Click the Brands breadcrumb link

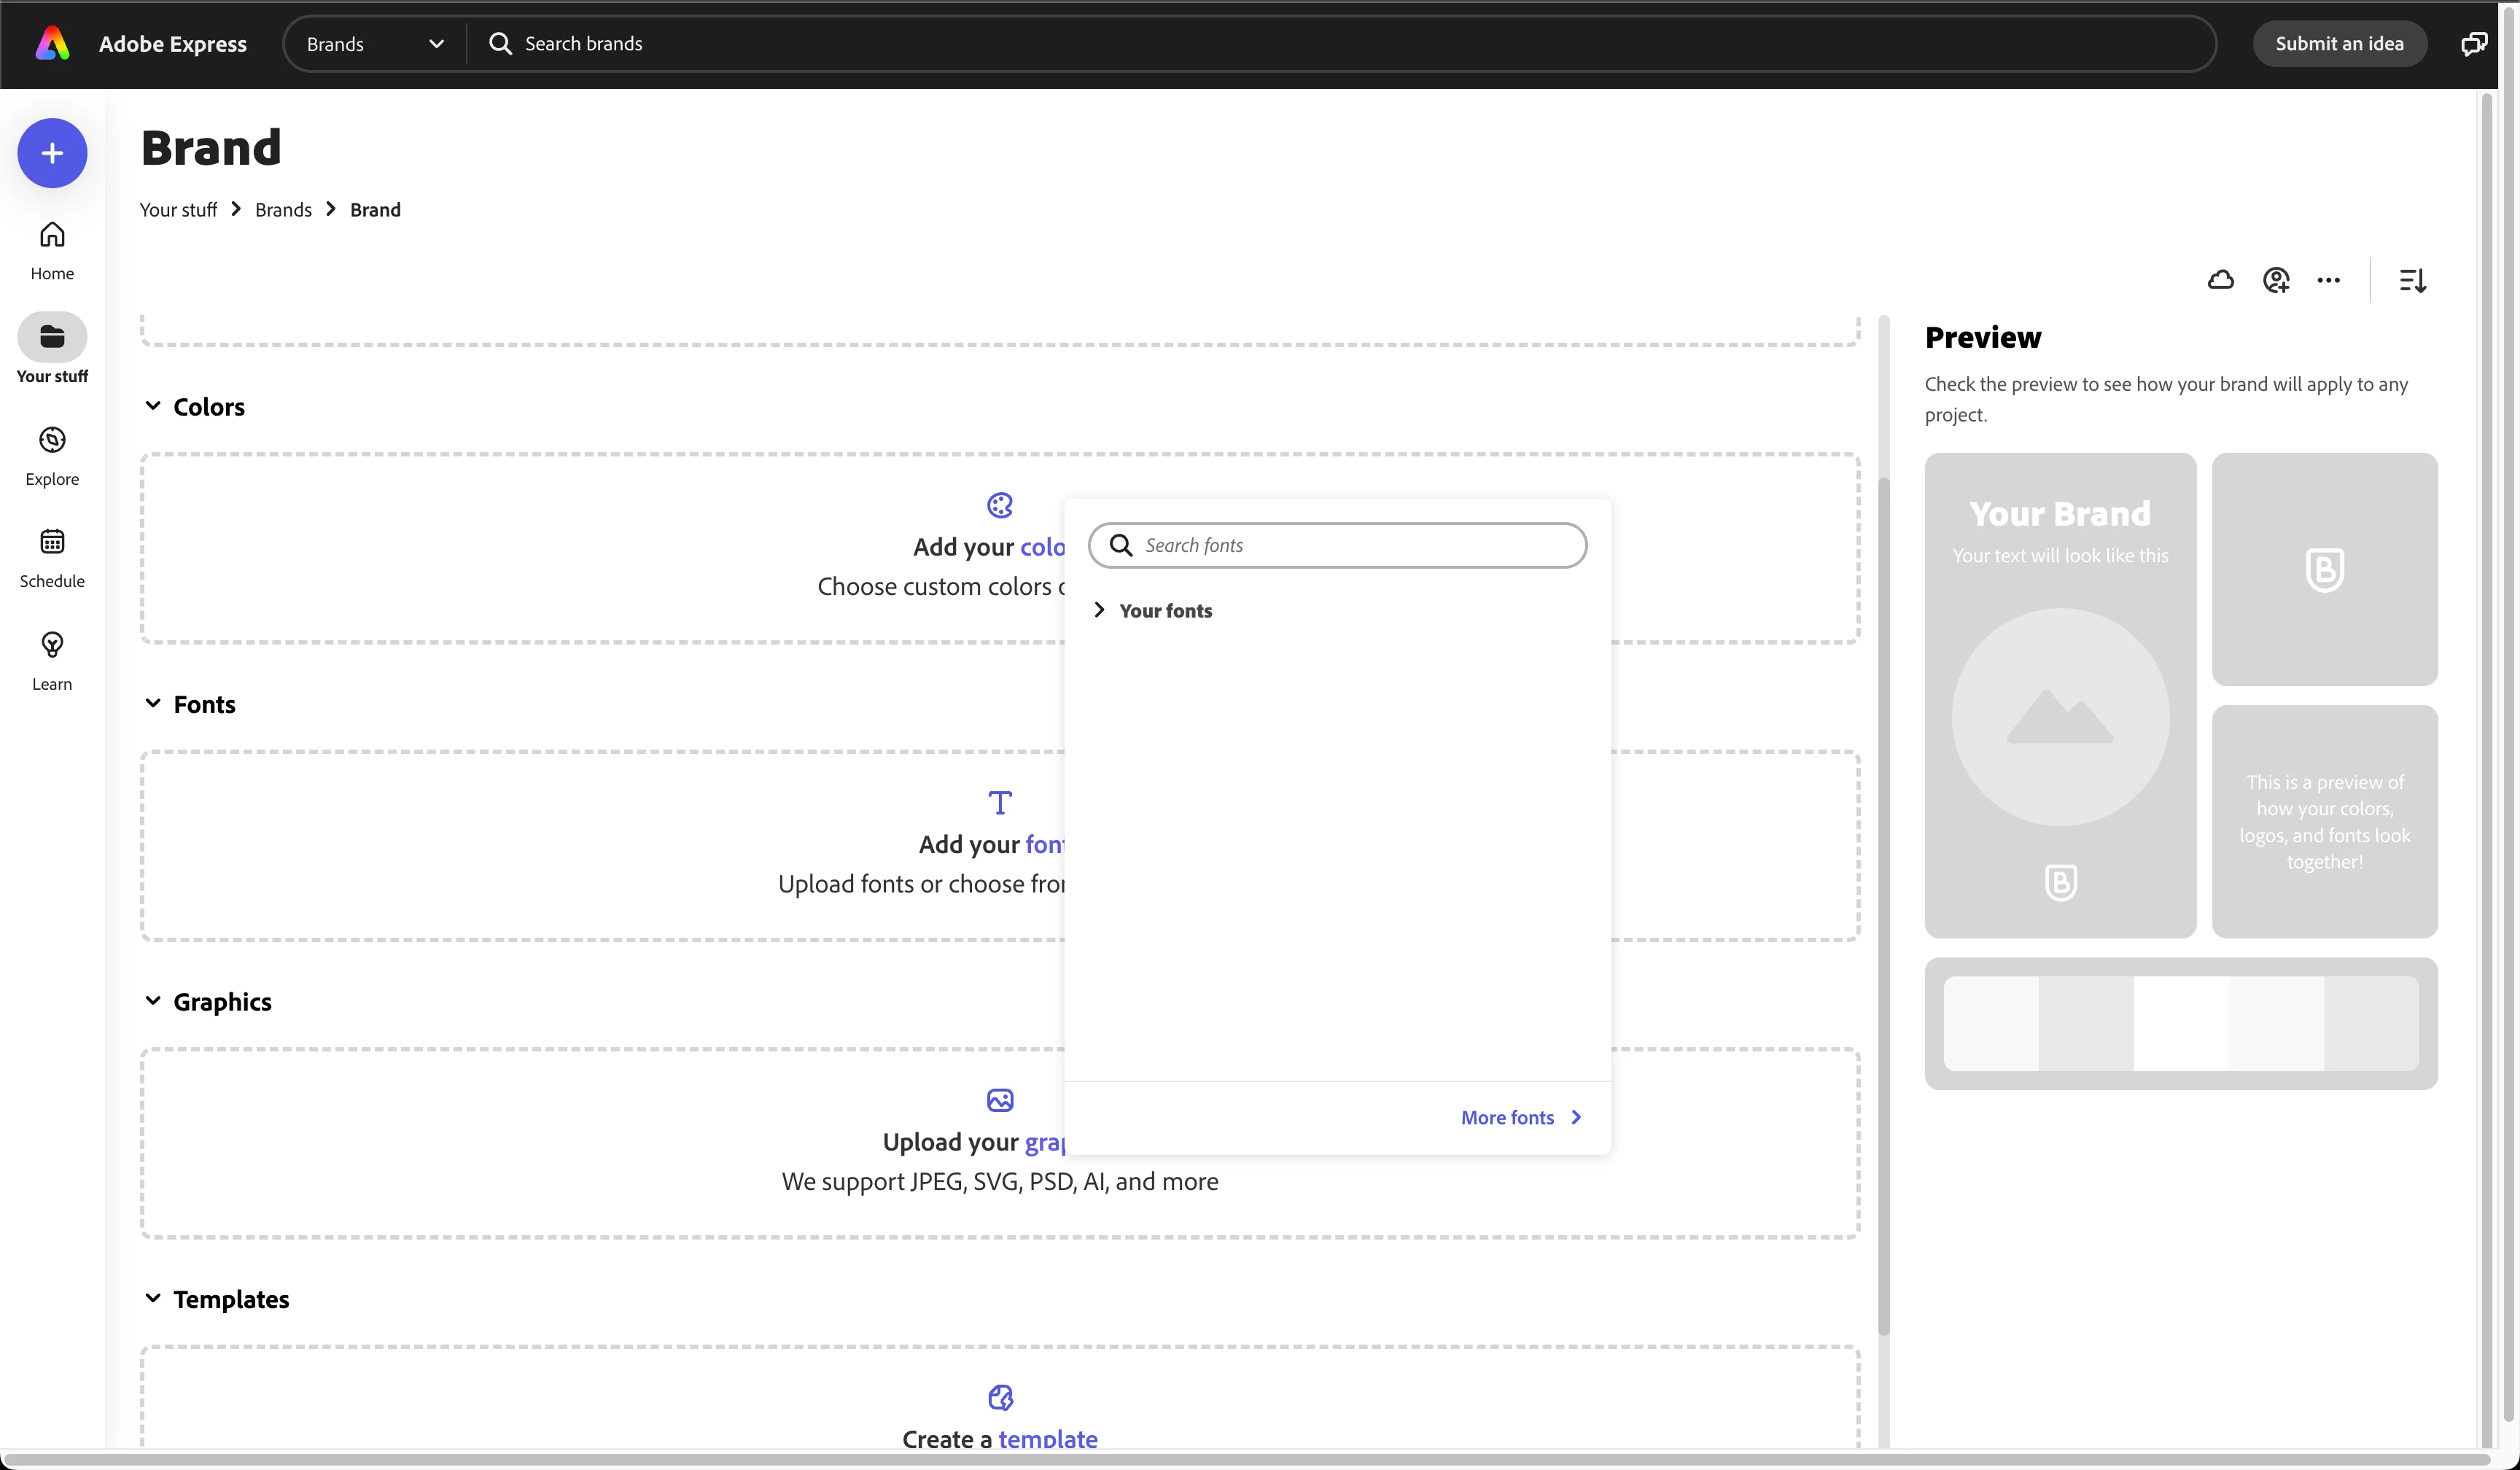(283, 210)
